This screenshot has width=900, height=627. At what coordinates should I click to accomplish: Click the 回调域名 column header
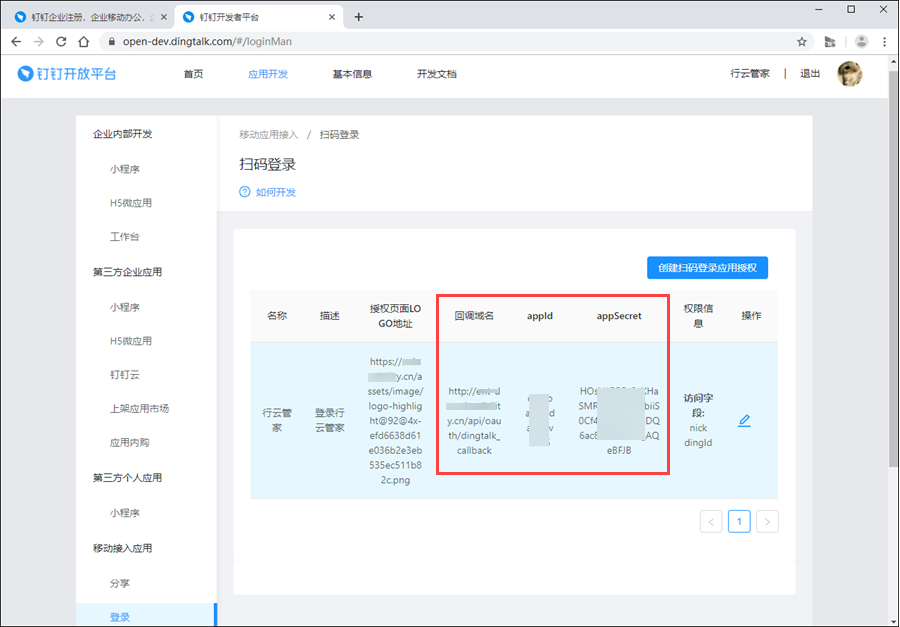474,316
